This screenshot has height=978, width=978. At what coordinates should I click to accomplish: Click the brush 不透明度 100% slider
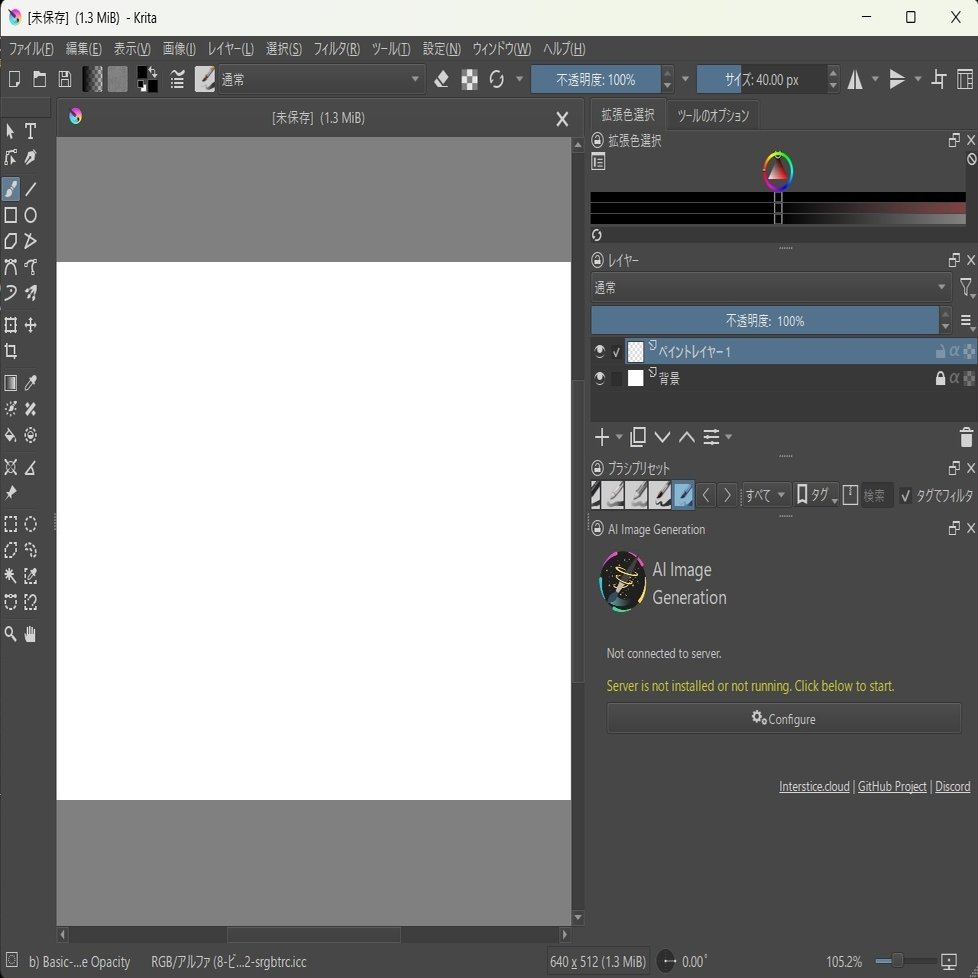pos(596,79)
